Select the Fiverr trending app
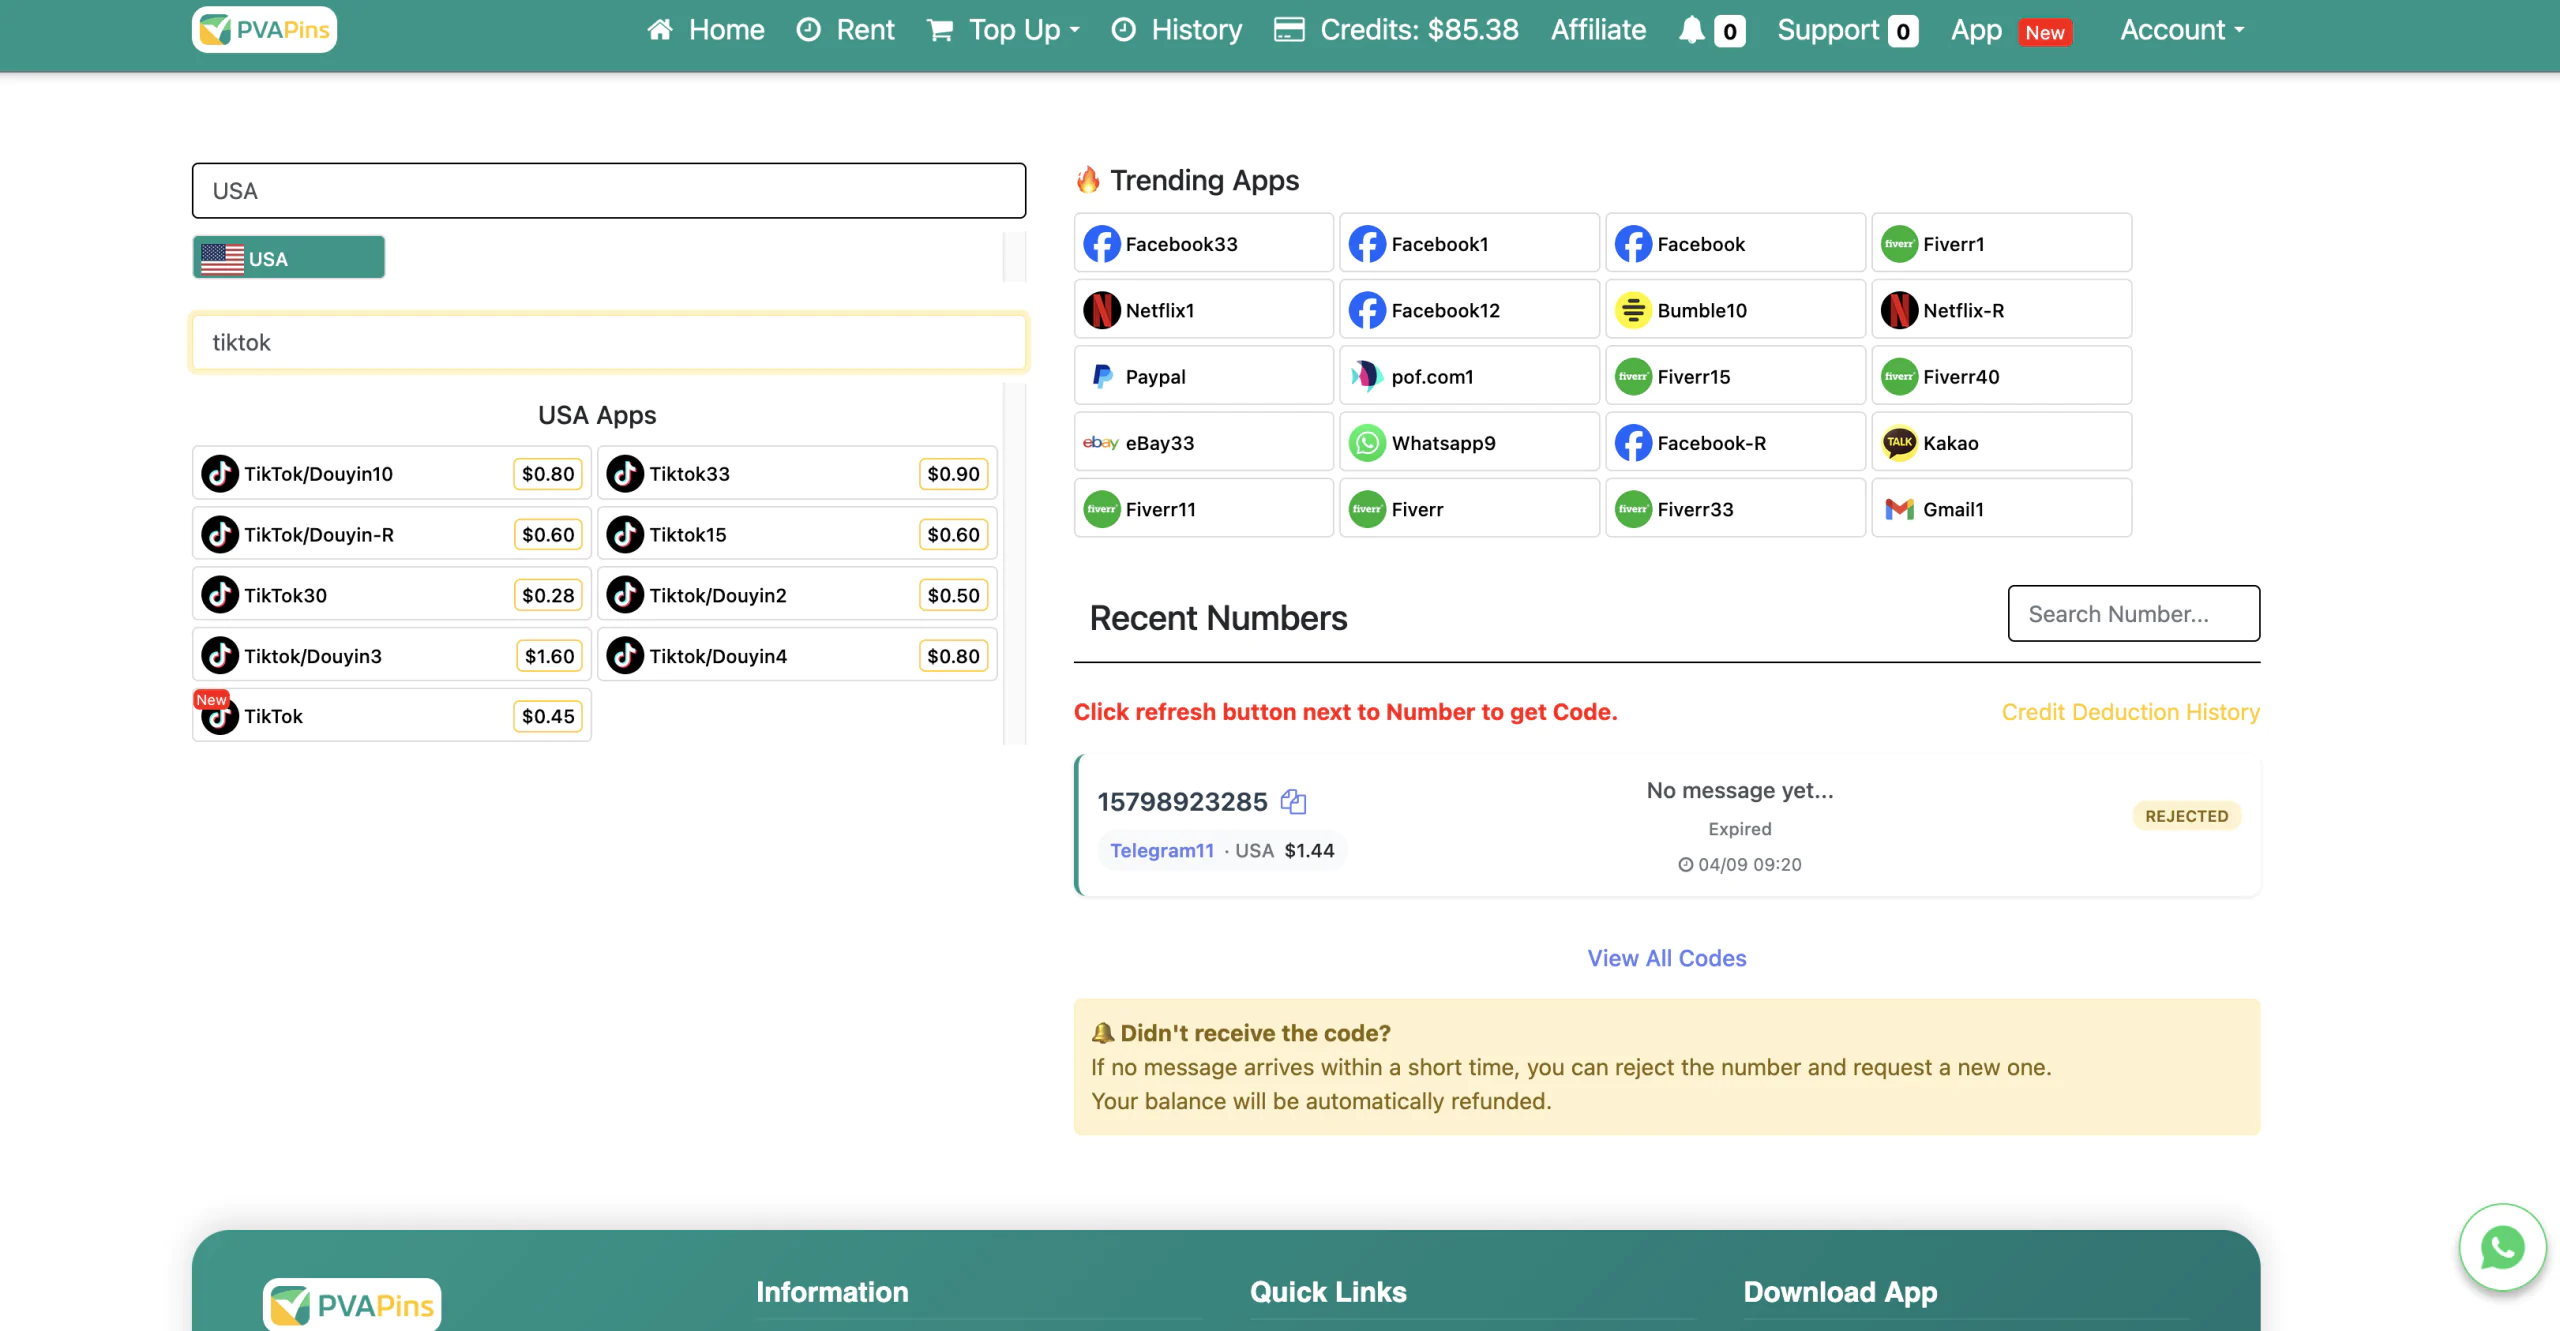Screen dimensions: 2560x1331 tap(1469, 509)
